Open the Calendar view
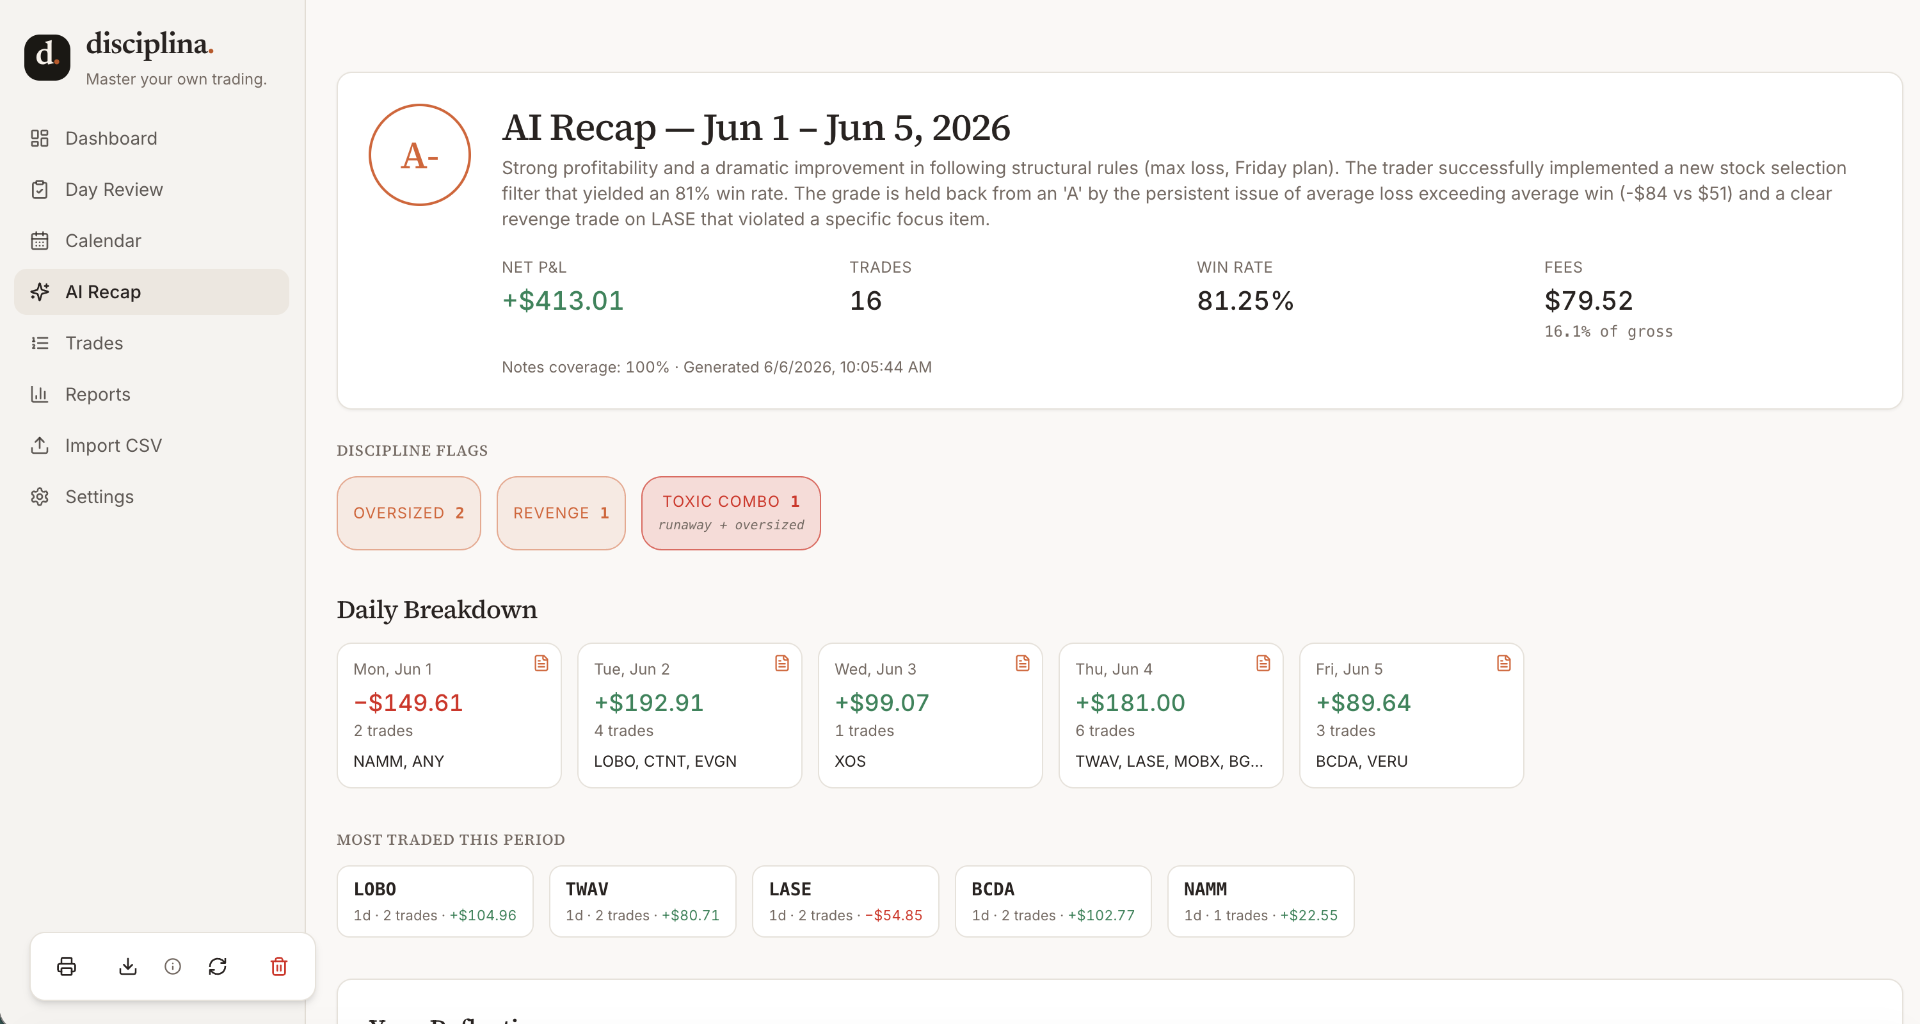The height and width of the screenshot is (1024, 1920). (151, 241)
